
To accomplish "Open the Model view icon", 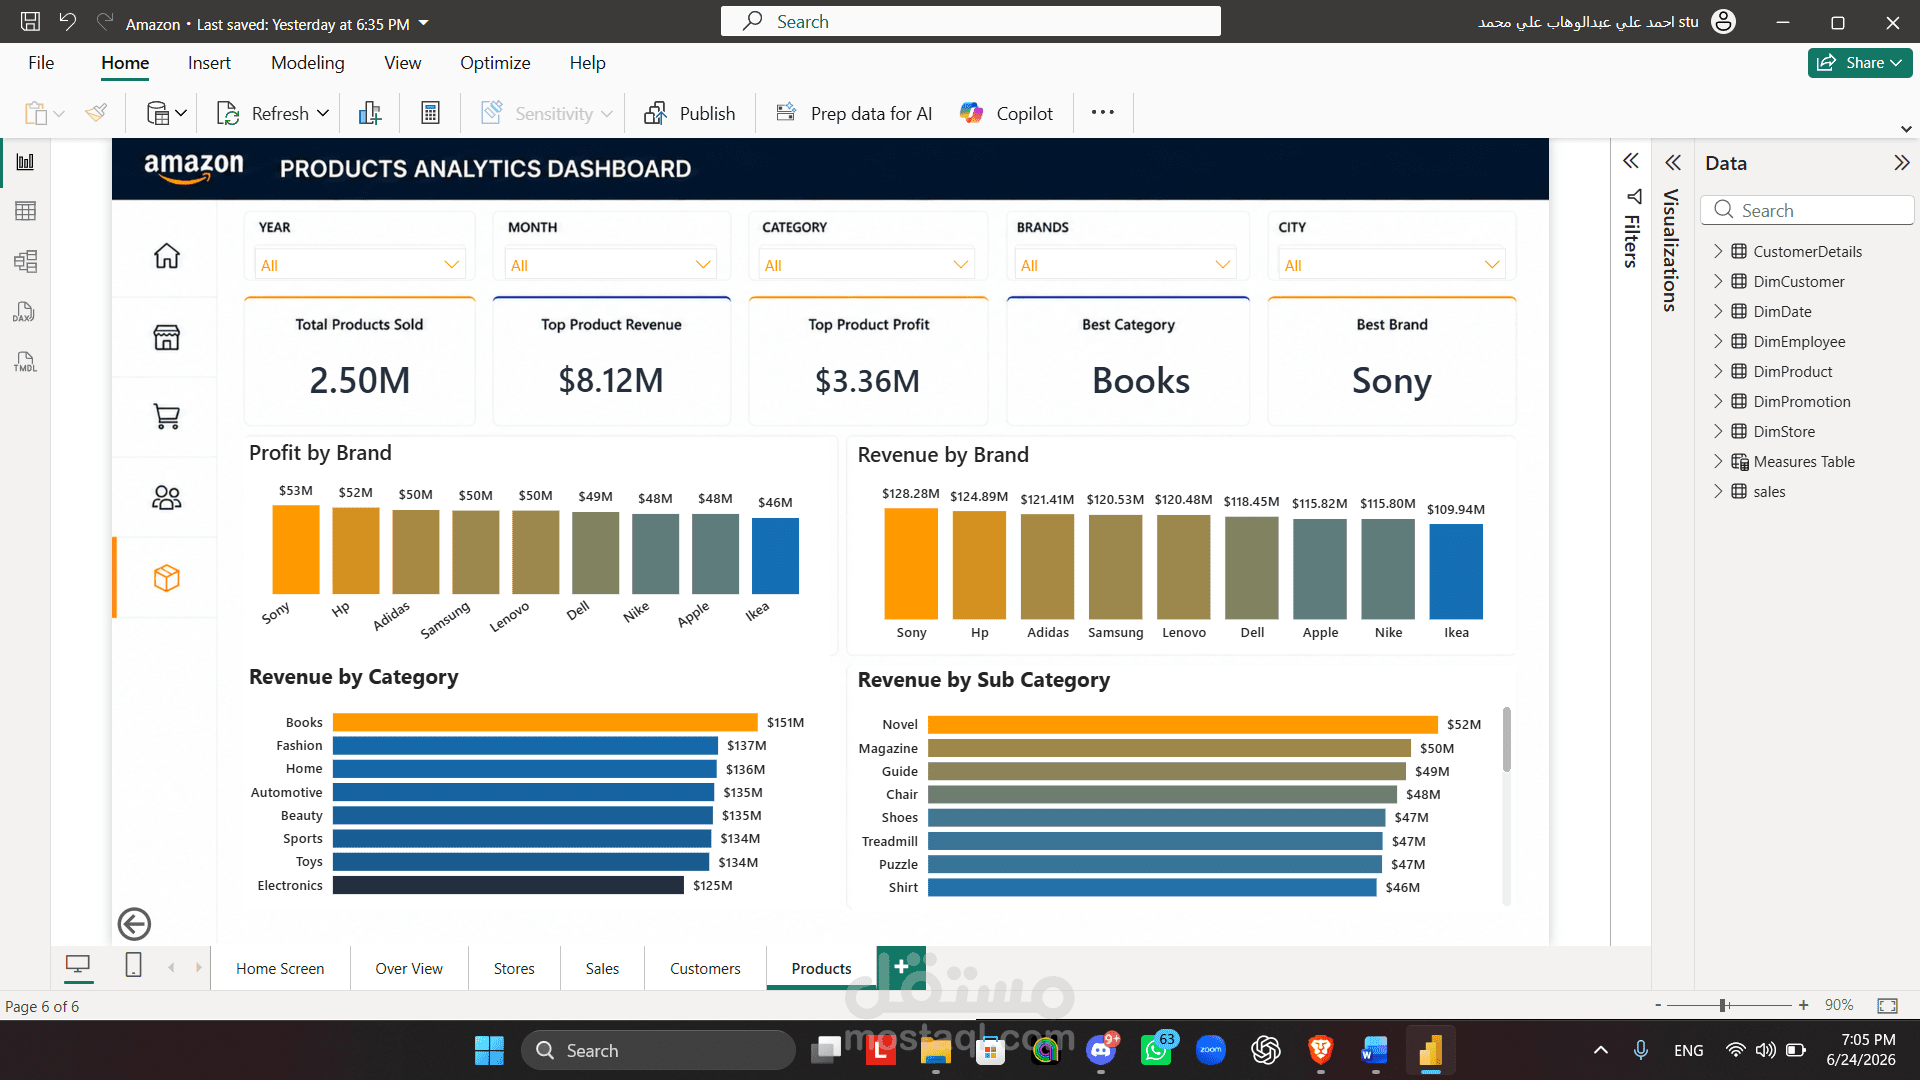I will (x=25, y=262).
